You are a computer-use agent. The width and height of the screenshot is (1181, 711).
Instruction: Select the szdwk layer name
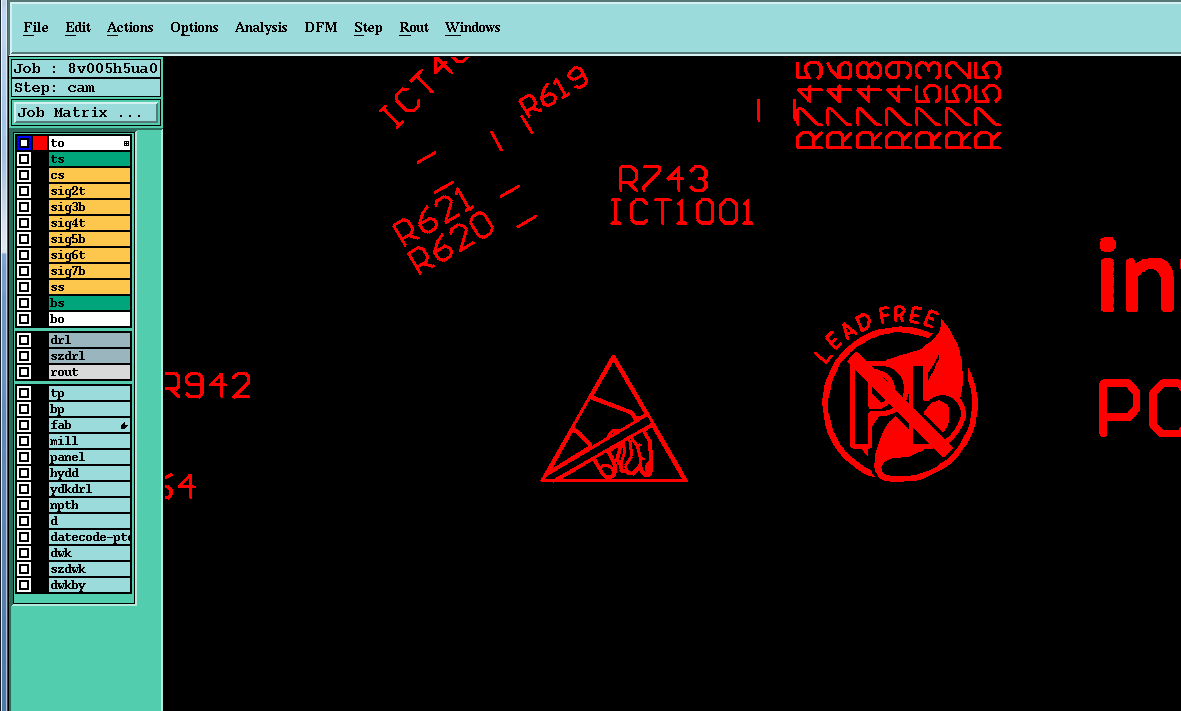(90, 569)
